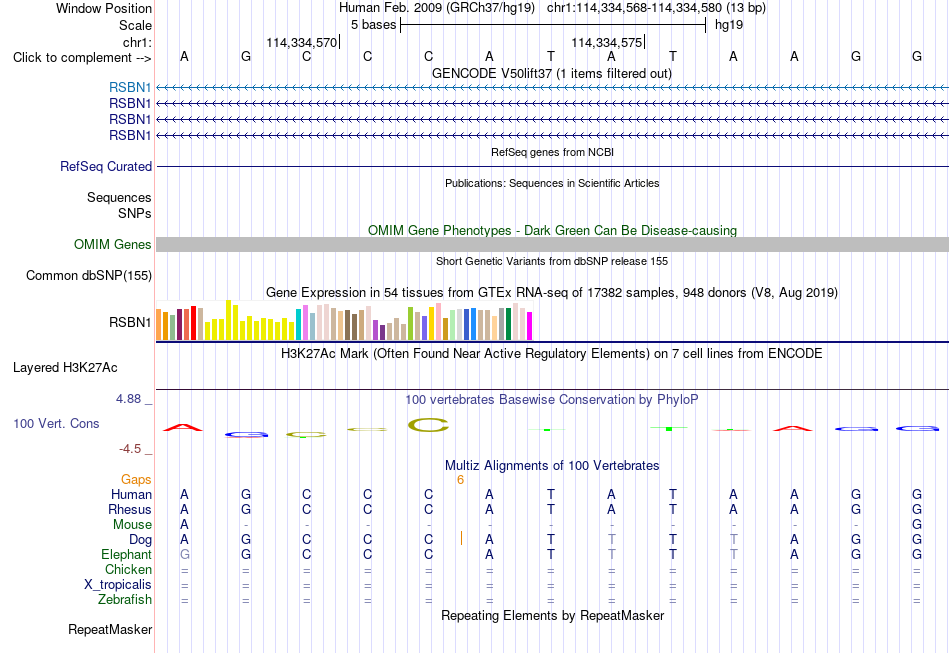Click 'Multiz Alignments of 100 Vertebrates' title
Image resolution: width=950 pixels, height=653 pixels.
click(552, 466)
